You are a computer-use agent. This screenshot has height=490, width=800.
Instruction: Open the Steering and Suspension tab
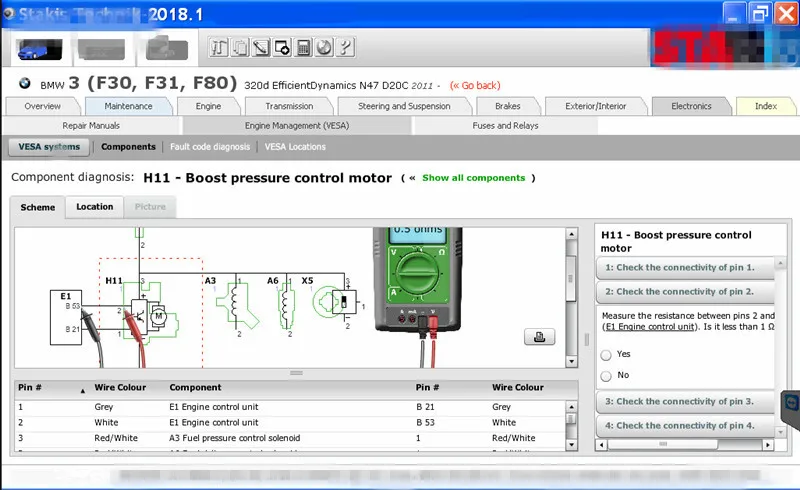pyautogui.click(x=404, y=106)
